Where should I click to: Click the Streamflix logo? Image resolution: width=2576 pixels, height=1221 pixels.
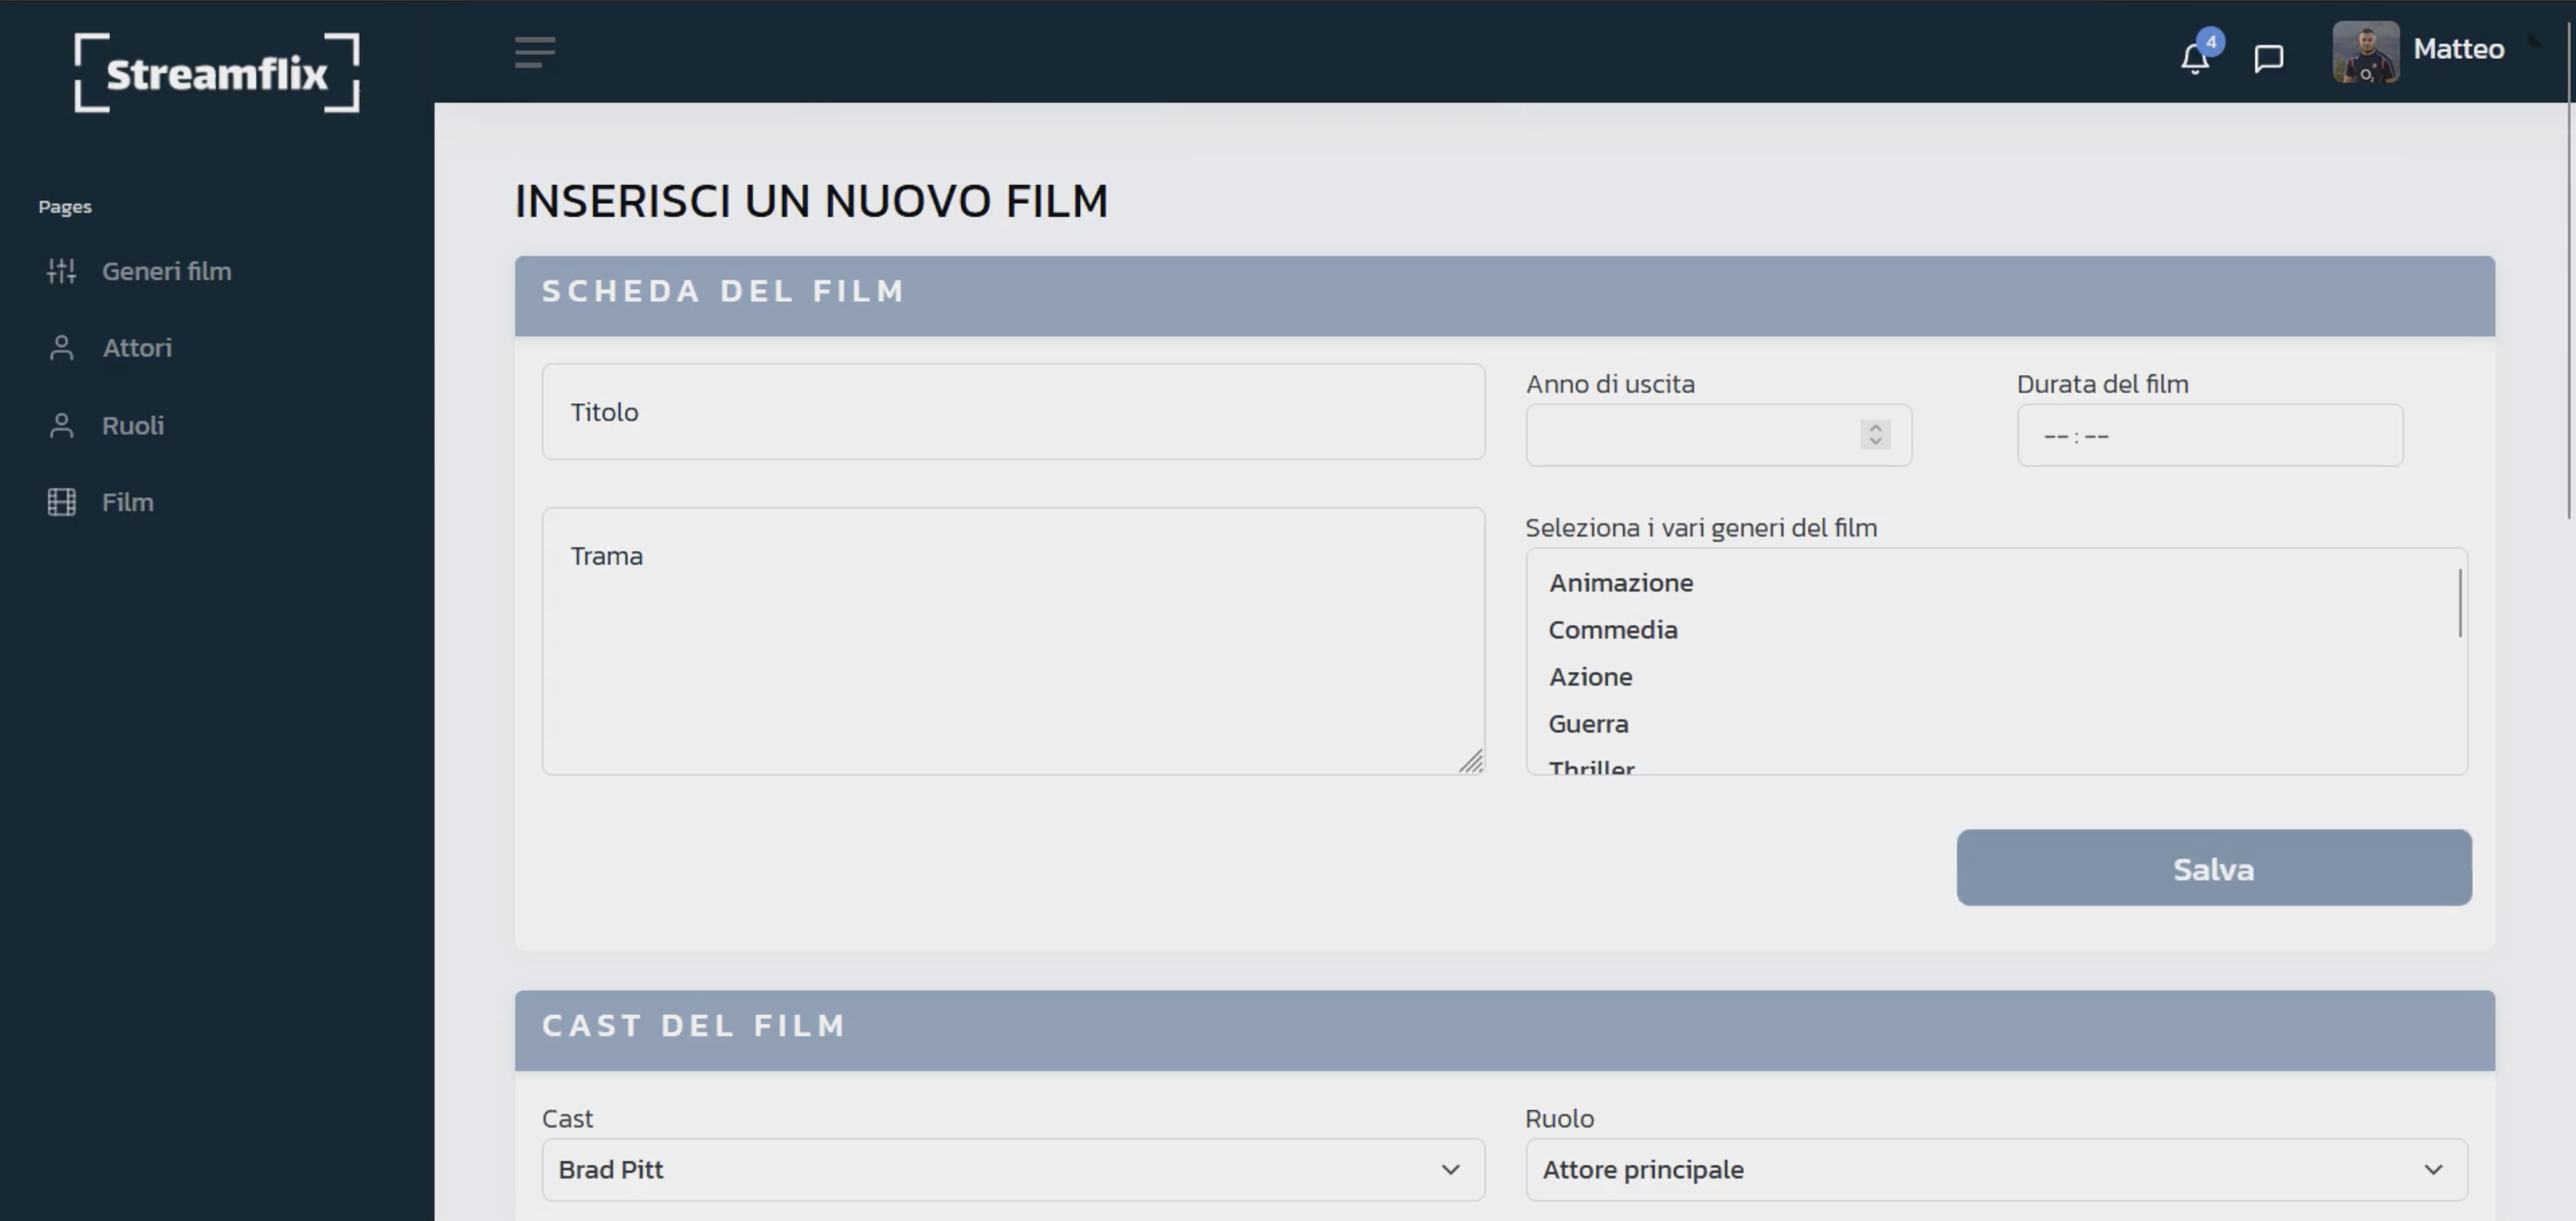click(x=216, y=73)
